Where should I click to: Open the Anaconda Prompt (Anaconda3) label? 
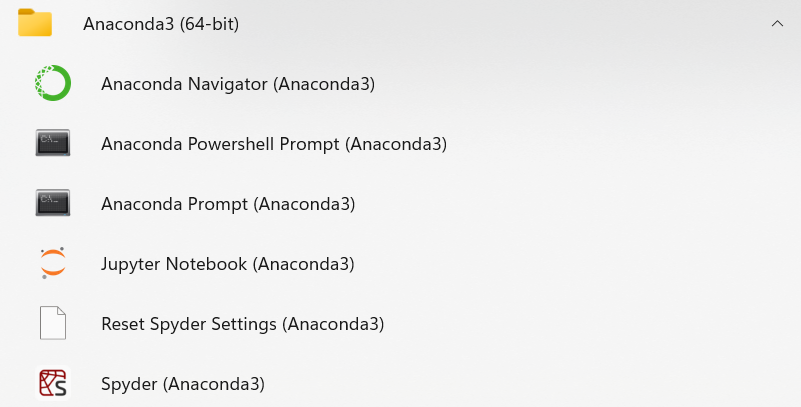click(228, 204)
